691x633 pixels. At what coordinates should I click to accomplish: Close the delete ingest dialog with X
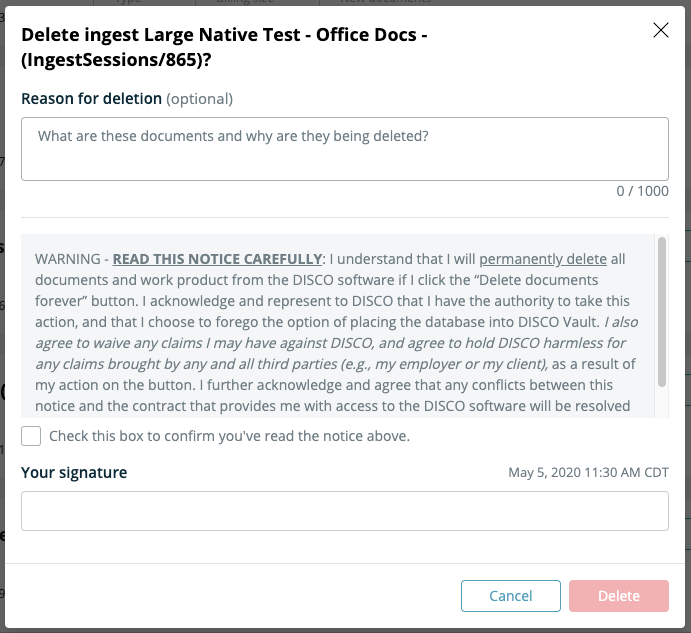tap(661, 30)
